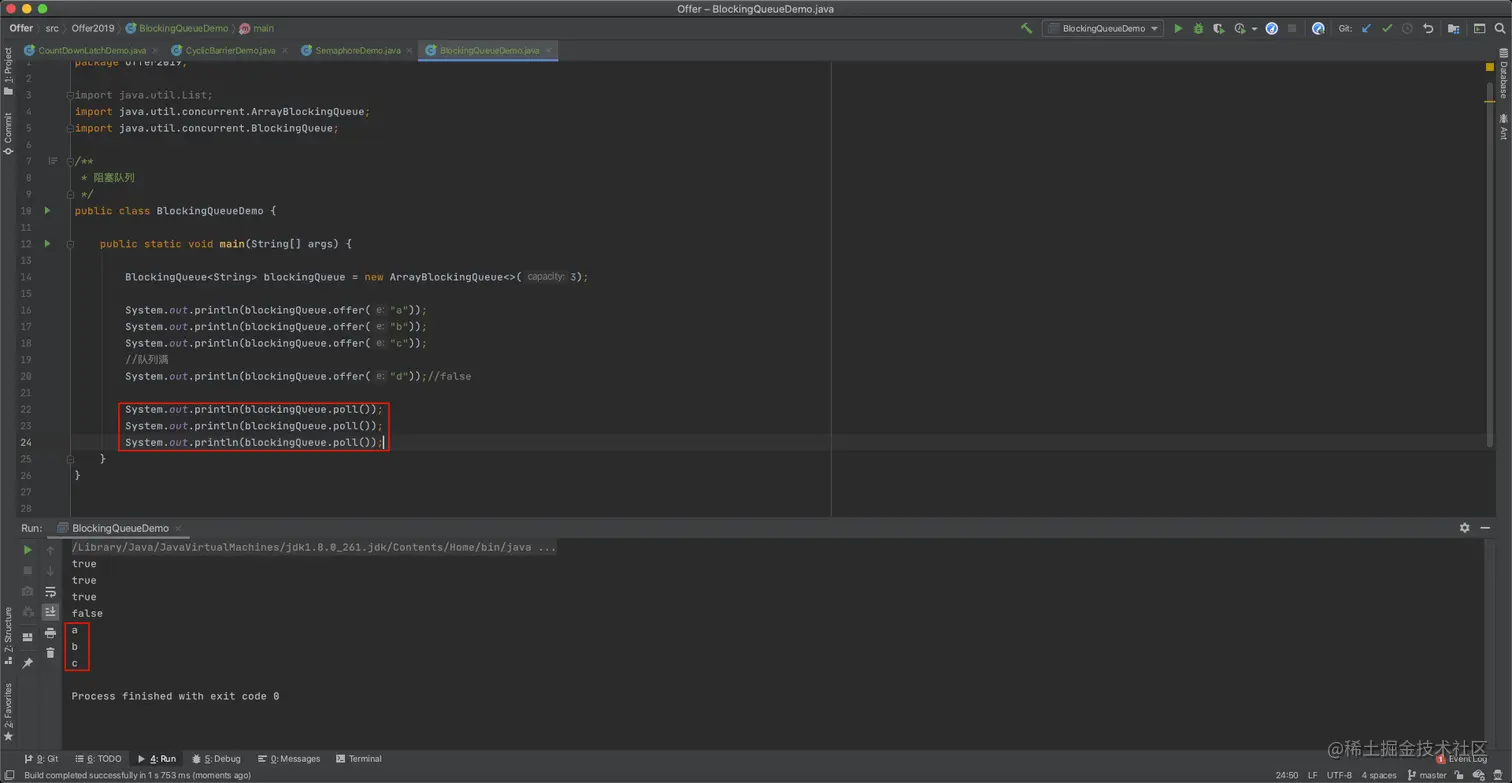Open the Project tool window sidebar tab
This screenshot has height=783, width=1512.
(x=8, y=70)
